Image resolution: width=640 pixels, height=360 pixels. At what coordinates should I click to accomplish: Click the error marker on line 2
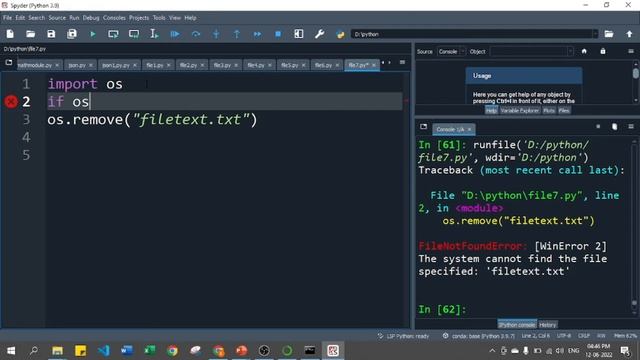11,101
